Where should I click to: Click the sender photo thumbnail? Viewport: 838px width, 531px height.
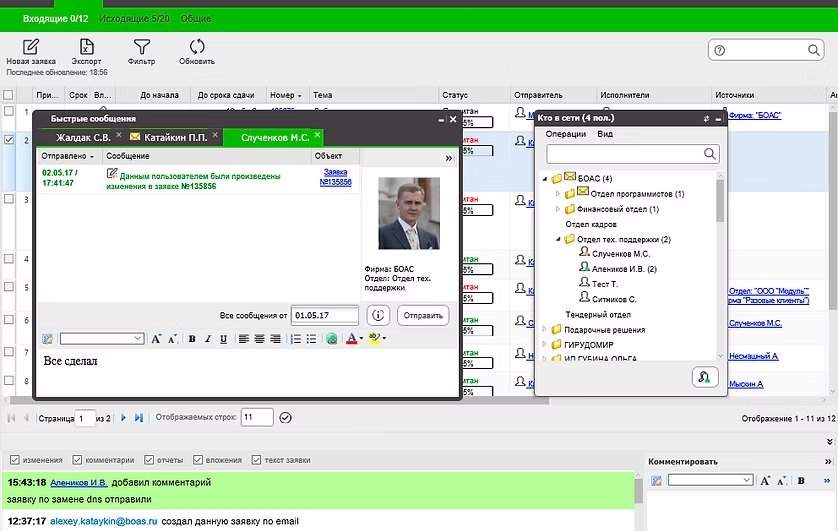pyautogui.click(x=409, y=213)
